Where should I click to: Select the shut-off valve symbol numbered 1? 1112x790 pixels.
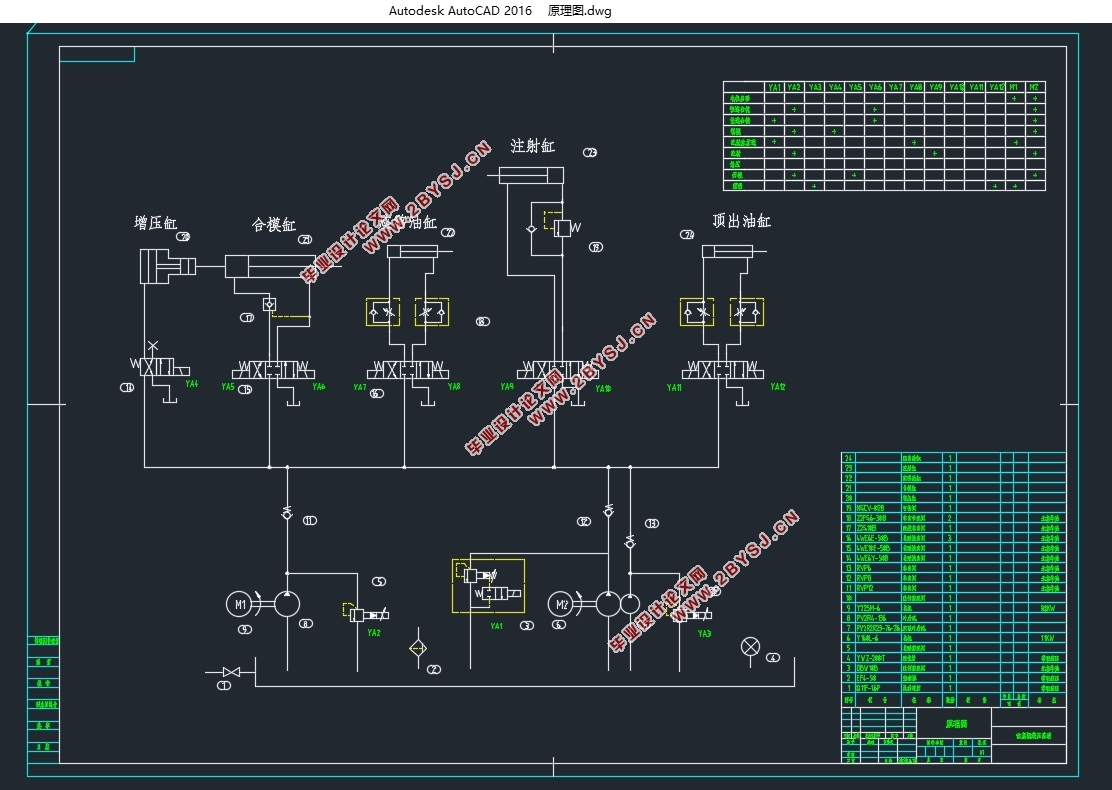click(x=232, y=671)
